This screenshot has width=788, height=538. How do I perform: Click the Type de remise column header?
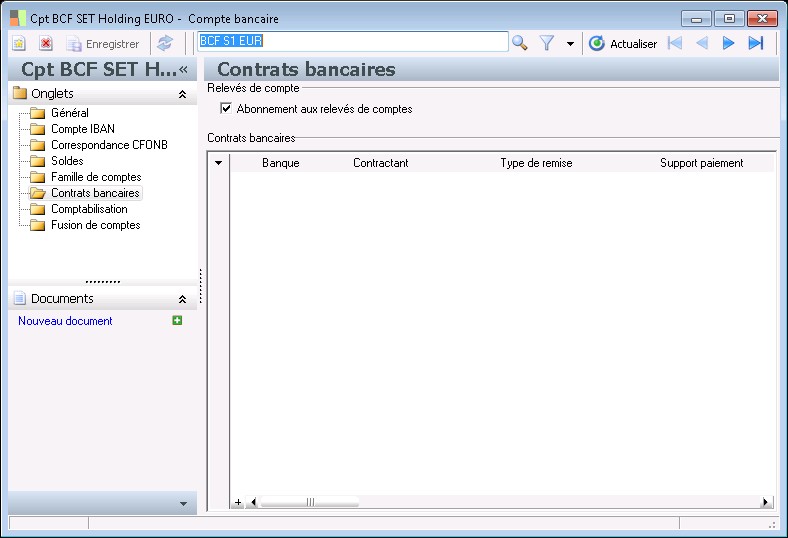coord(536,163)
